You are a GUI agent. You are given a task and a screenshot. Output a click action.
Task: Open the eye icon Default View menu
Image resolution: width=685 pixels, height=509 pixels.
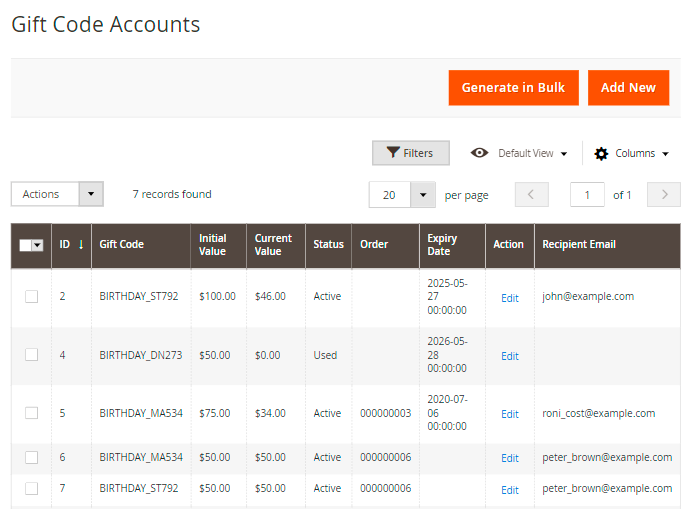pyautogui.click(x=518, y=153)
